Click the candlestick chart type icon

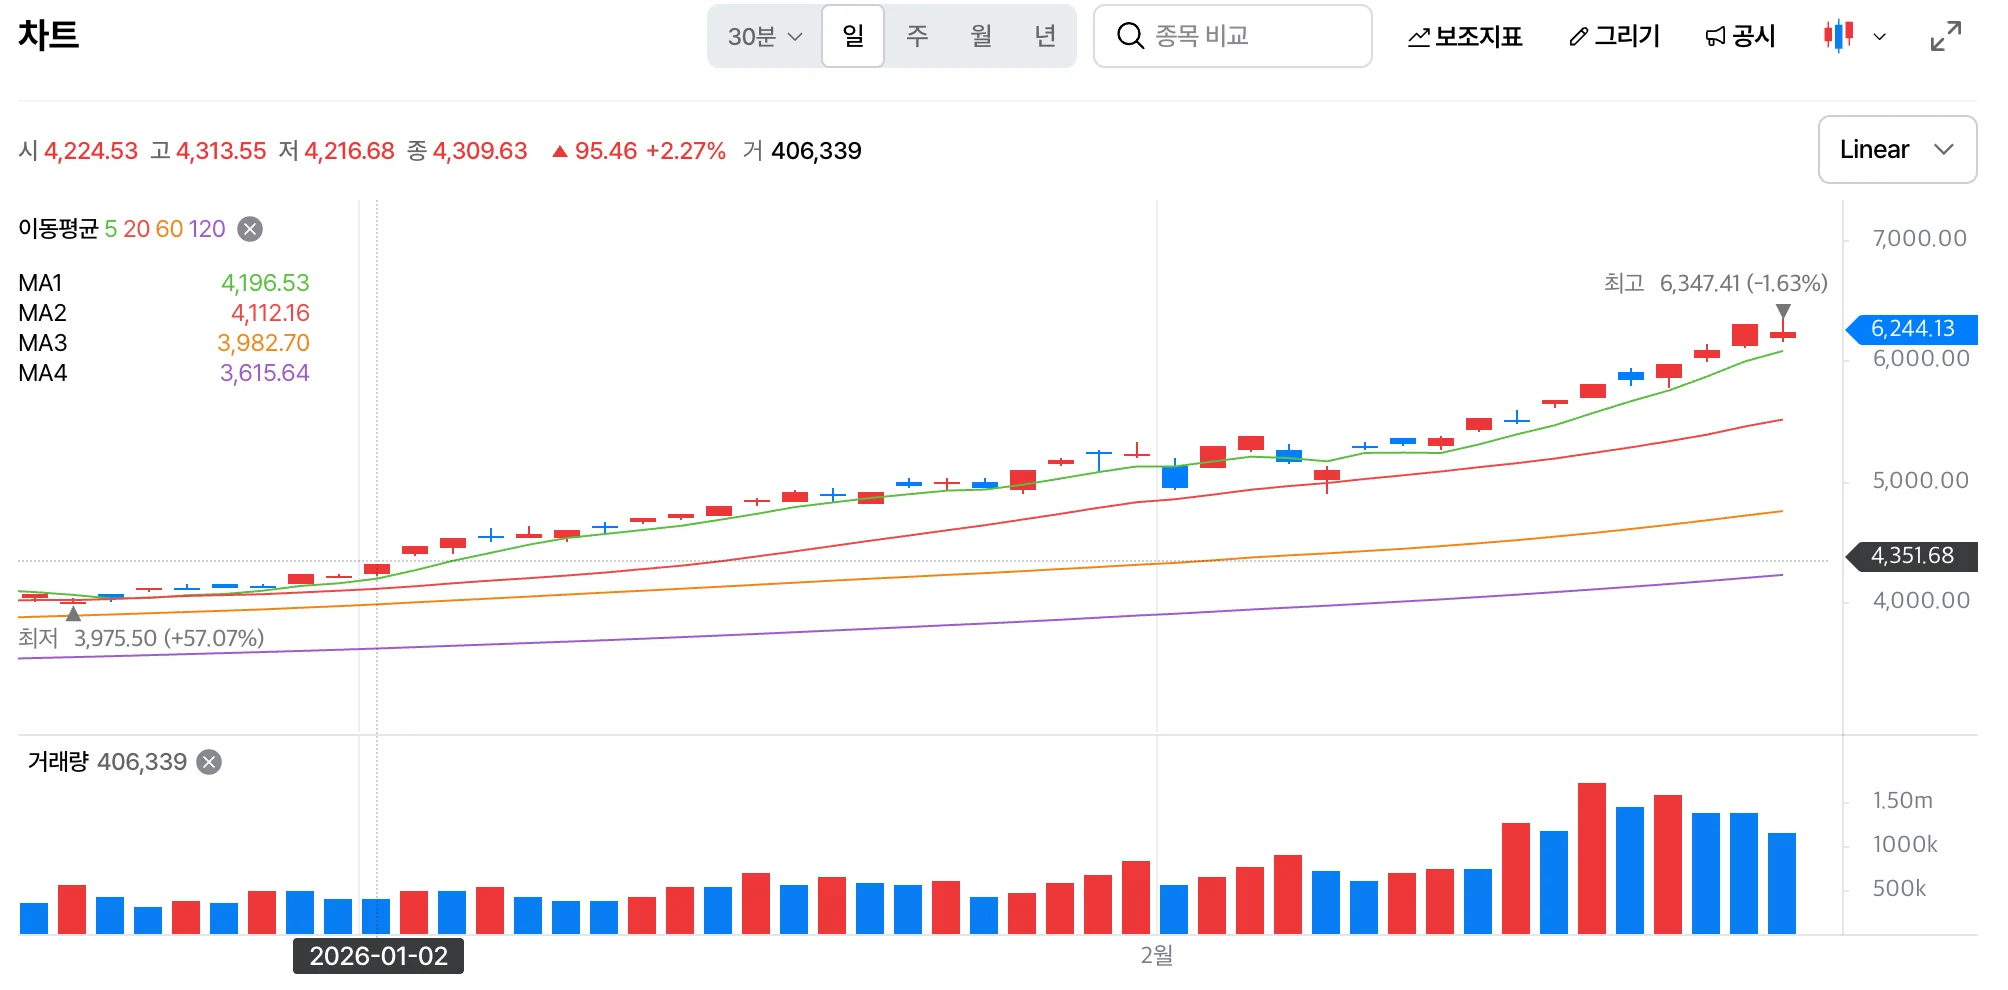pyautogui.click(x=1838, y=36)
